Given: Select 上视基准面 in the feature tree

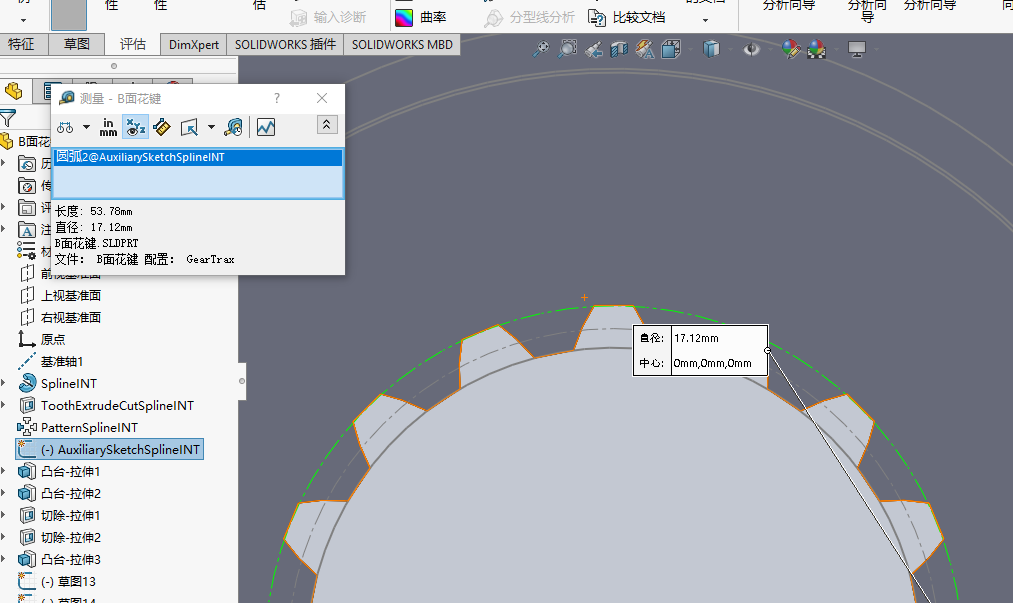Looking at the screenshot, I should 70,295.
